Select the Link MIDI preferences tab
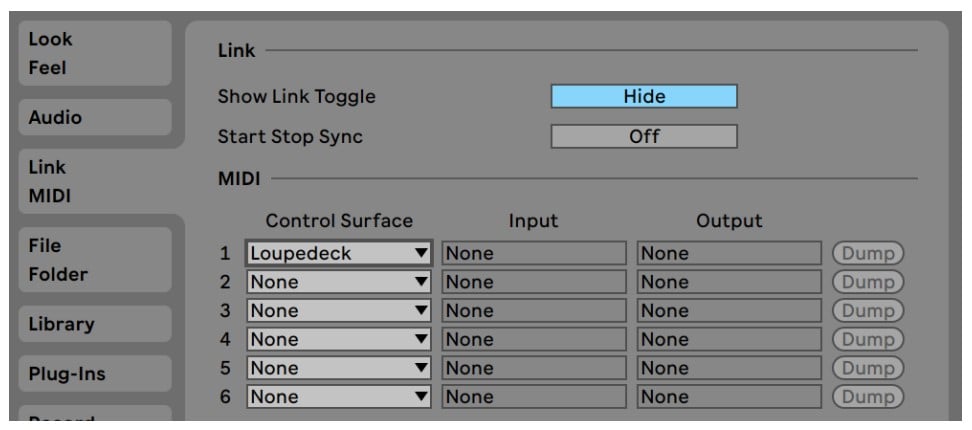Image resolution: width=972 pixels, height=430 pixels. point(94,180)
